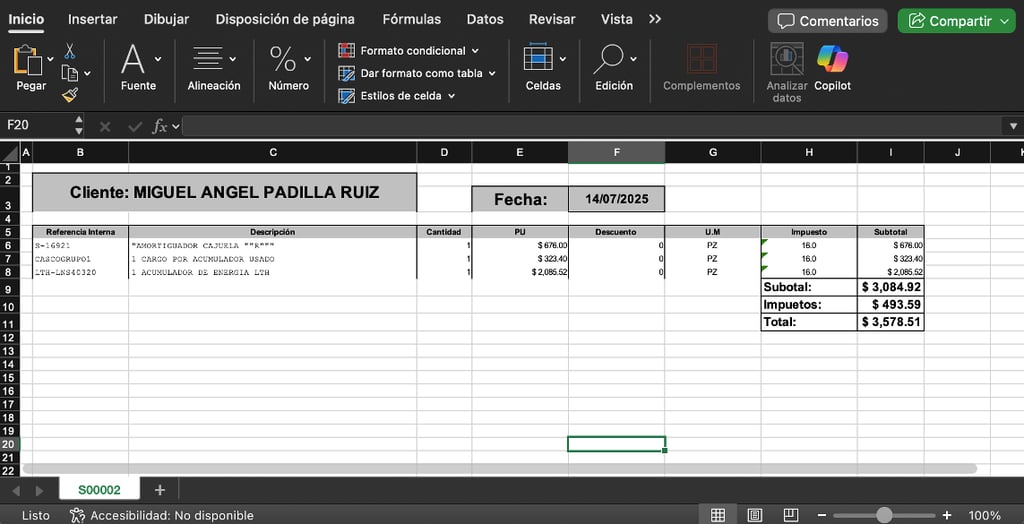Expand the Celdas dropdown arrow
The width and height of the screenshot is (1024, 524).
[x=562, y=59]
